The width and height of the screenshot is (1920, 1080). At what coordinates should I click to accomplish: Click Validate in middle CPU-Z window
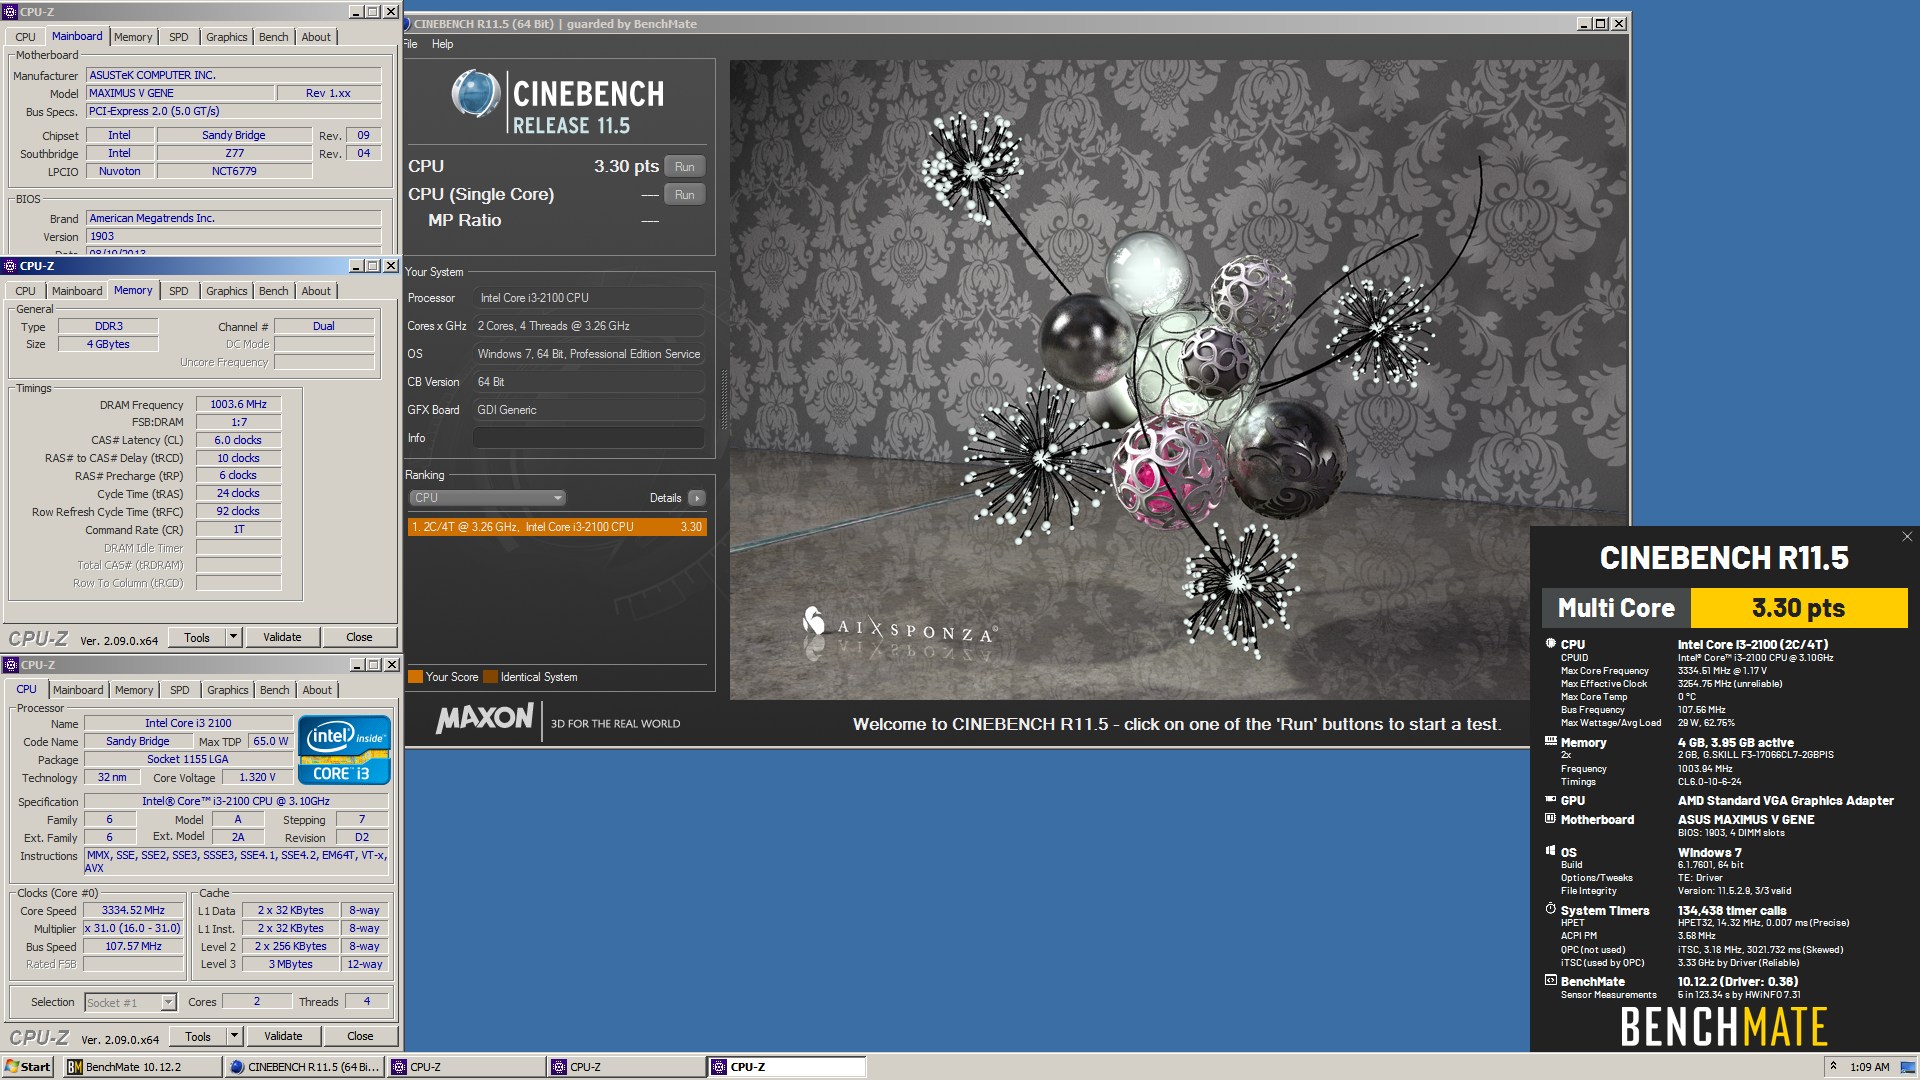click(282, 637)
